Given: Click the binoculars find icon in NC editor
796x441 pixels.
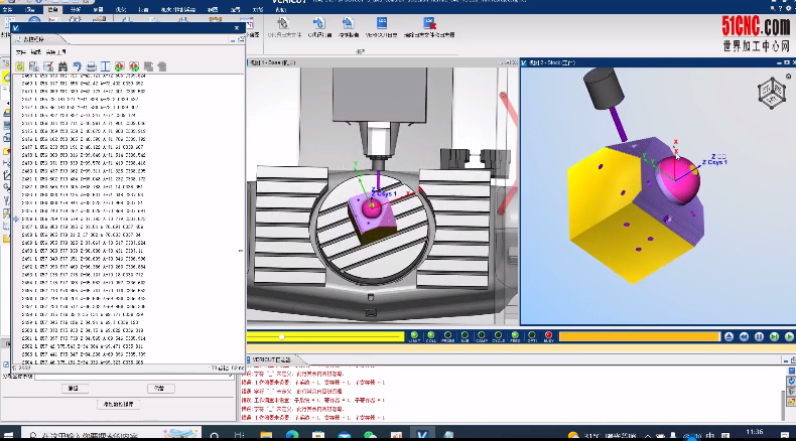Looking at the screenshot, I should click(62, 66).
